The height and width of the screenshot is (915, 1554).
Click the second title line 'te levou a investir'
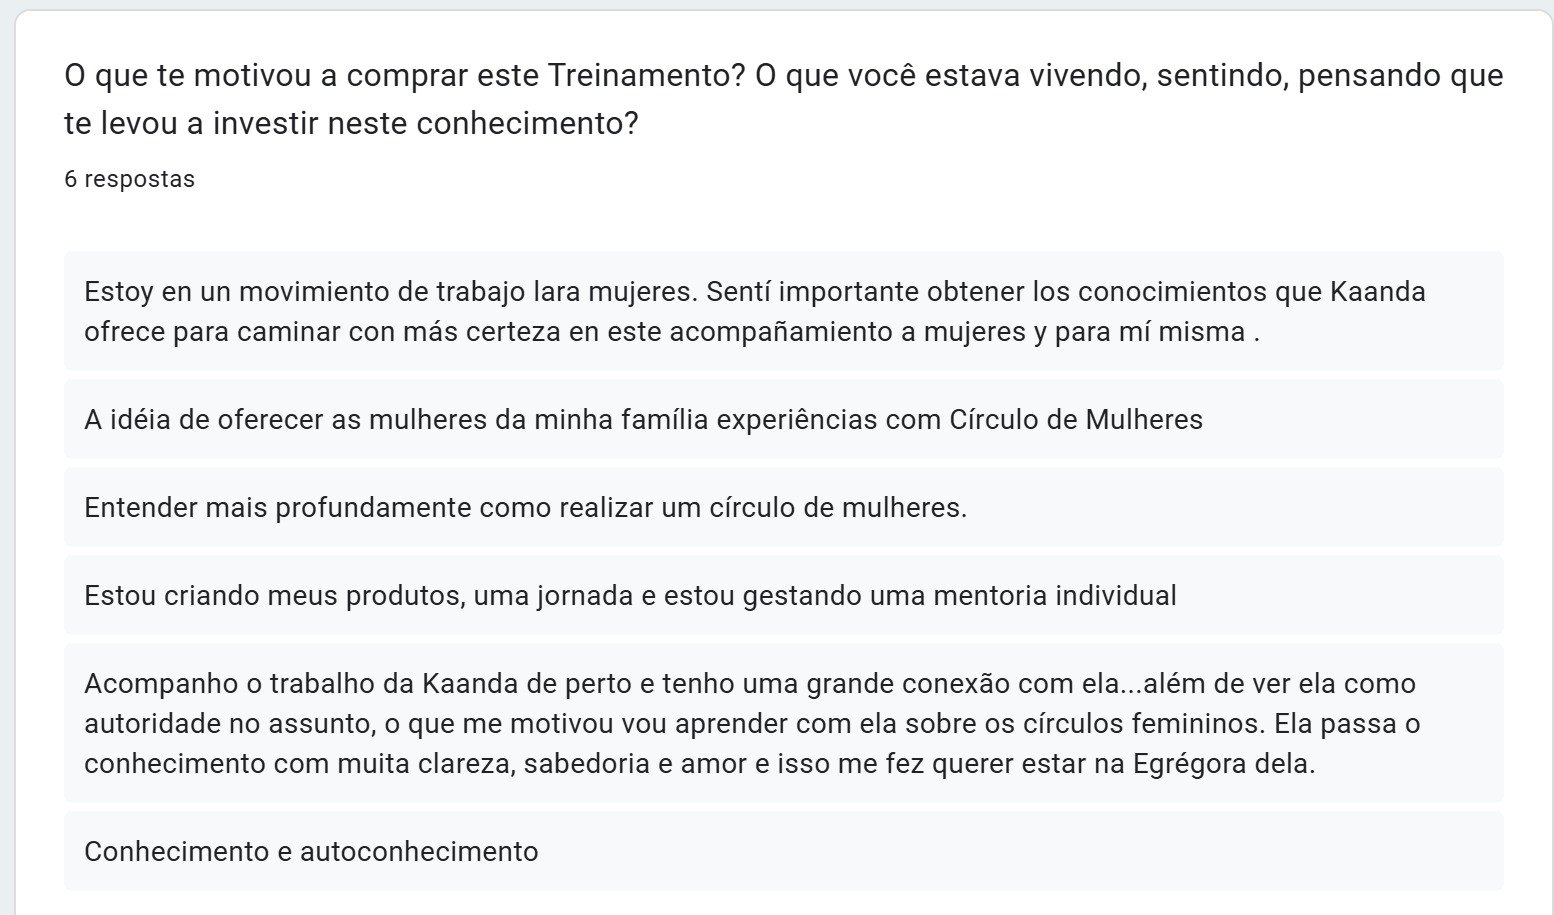350,124
